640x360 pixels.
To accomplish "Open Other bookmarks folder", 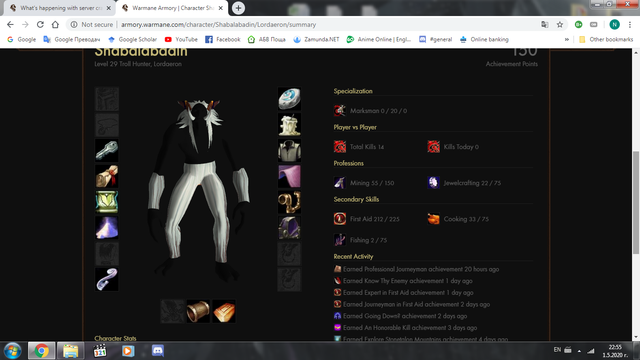I will (x=606, y=40).
